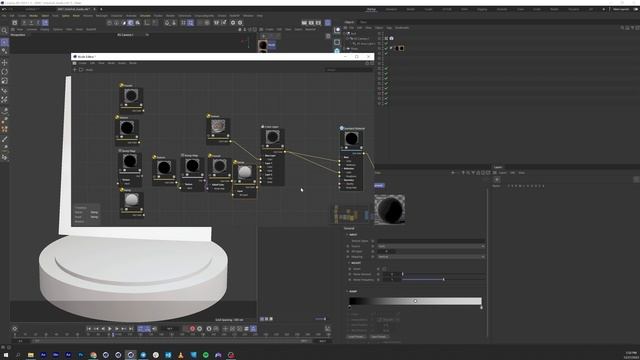Open timeline settings gear at far left
The width and height of the screenshot is (640, 360).
pyautogui.click(x=15, y=329)
